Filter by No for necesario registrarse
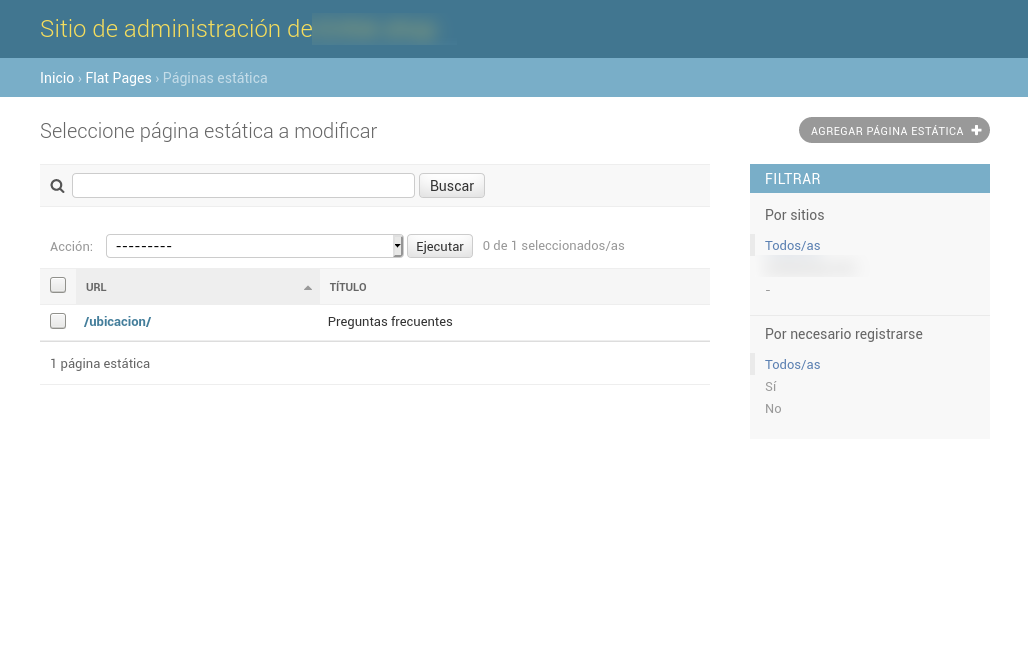Viewport: 1028px width, 651px height. pos(773,408)
